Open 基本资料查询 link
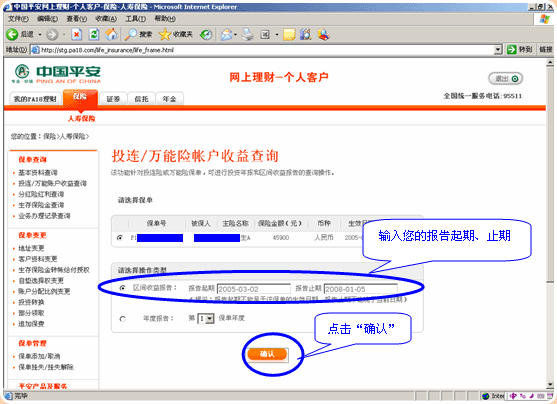Image resolution: width=557 pixels, height=404 pixels. 38,173
